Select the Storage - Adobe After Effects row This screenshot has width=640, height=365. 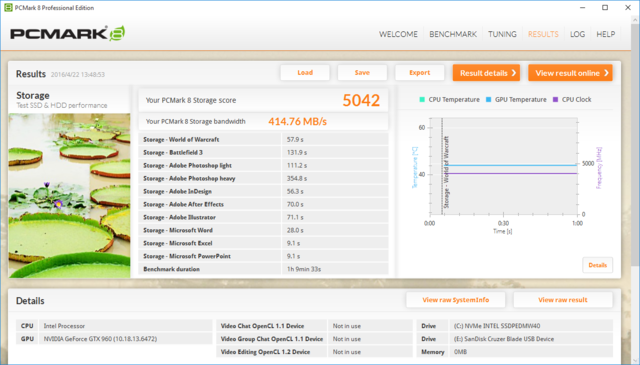[x=263, y=205]
